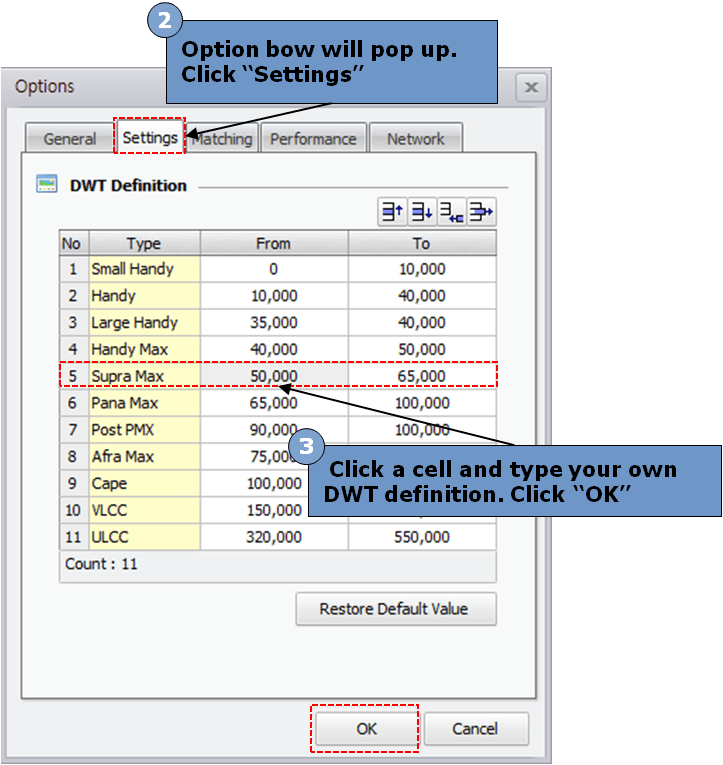This screenshot has width=723, height=765.
Task: Select the Afra Max type cell
Action: point(144,457)
